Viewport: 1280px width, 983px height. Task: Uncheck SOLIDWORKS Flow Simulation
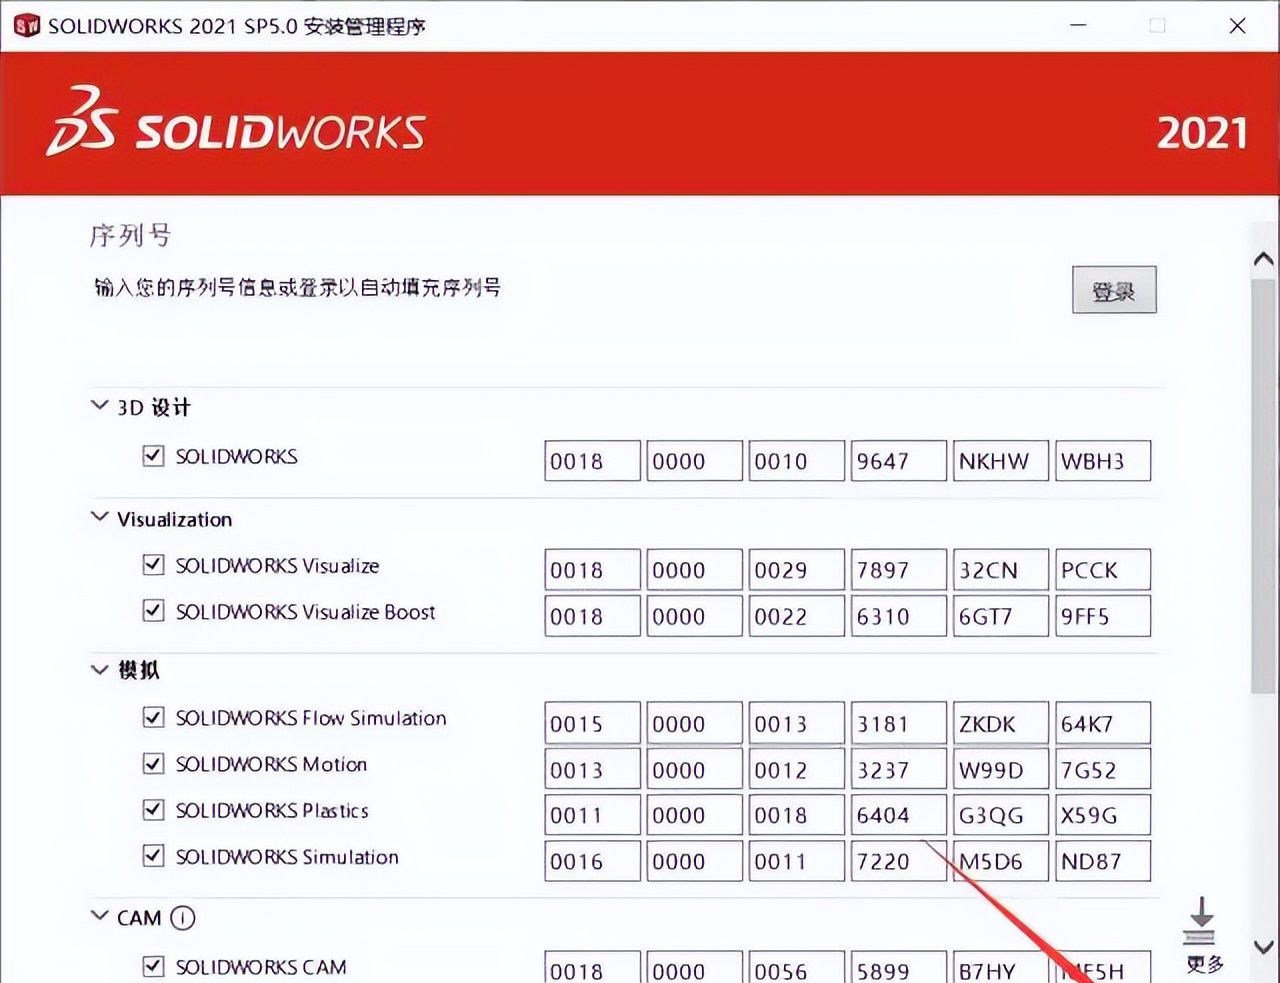coord(153,717)
